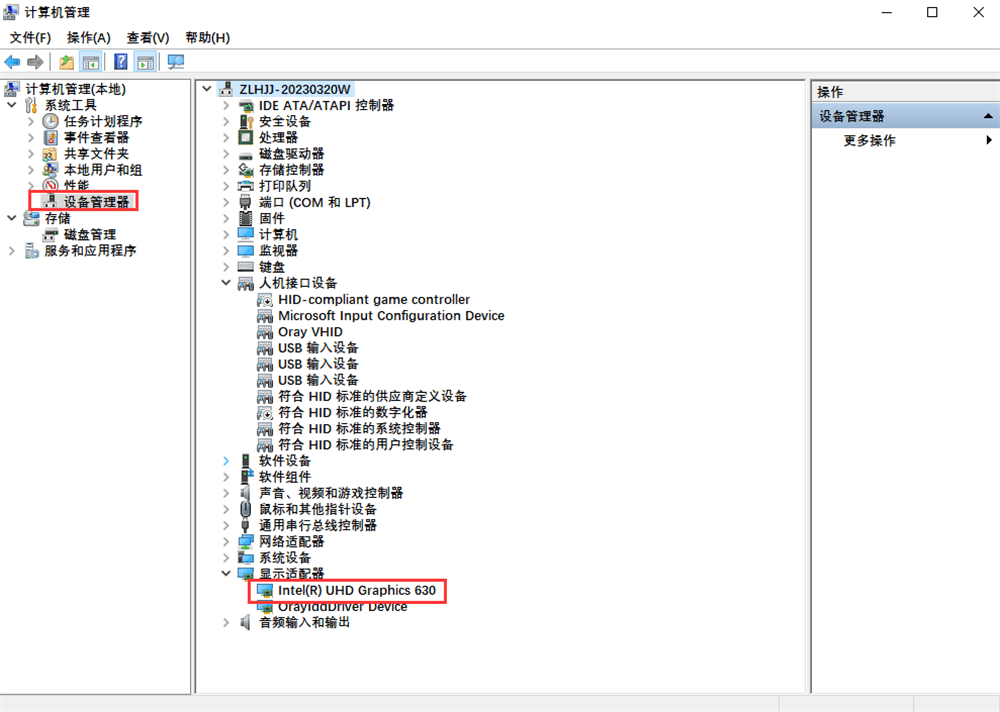
Task: Open the 查看(V) menu
Action: (x=148, y=38)
